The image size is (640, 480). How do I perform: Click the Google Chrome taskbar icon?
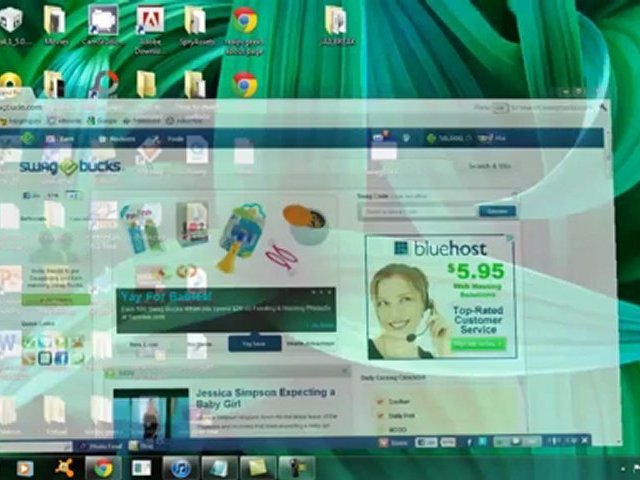(x=102, y=467)
